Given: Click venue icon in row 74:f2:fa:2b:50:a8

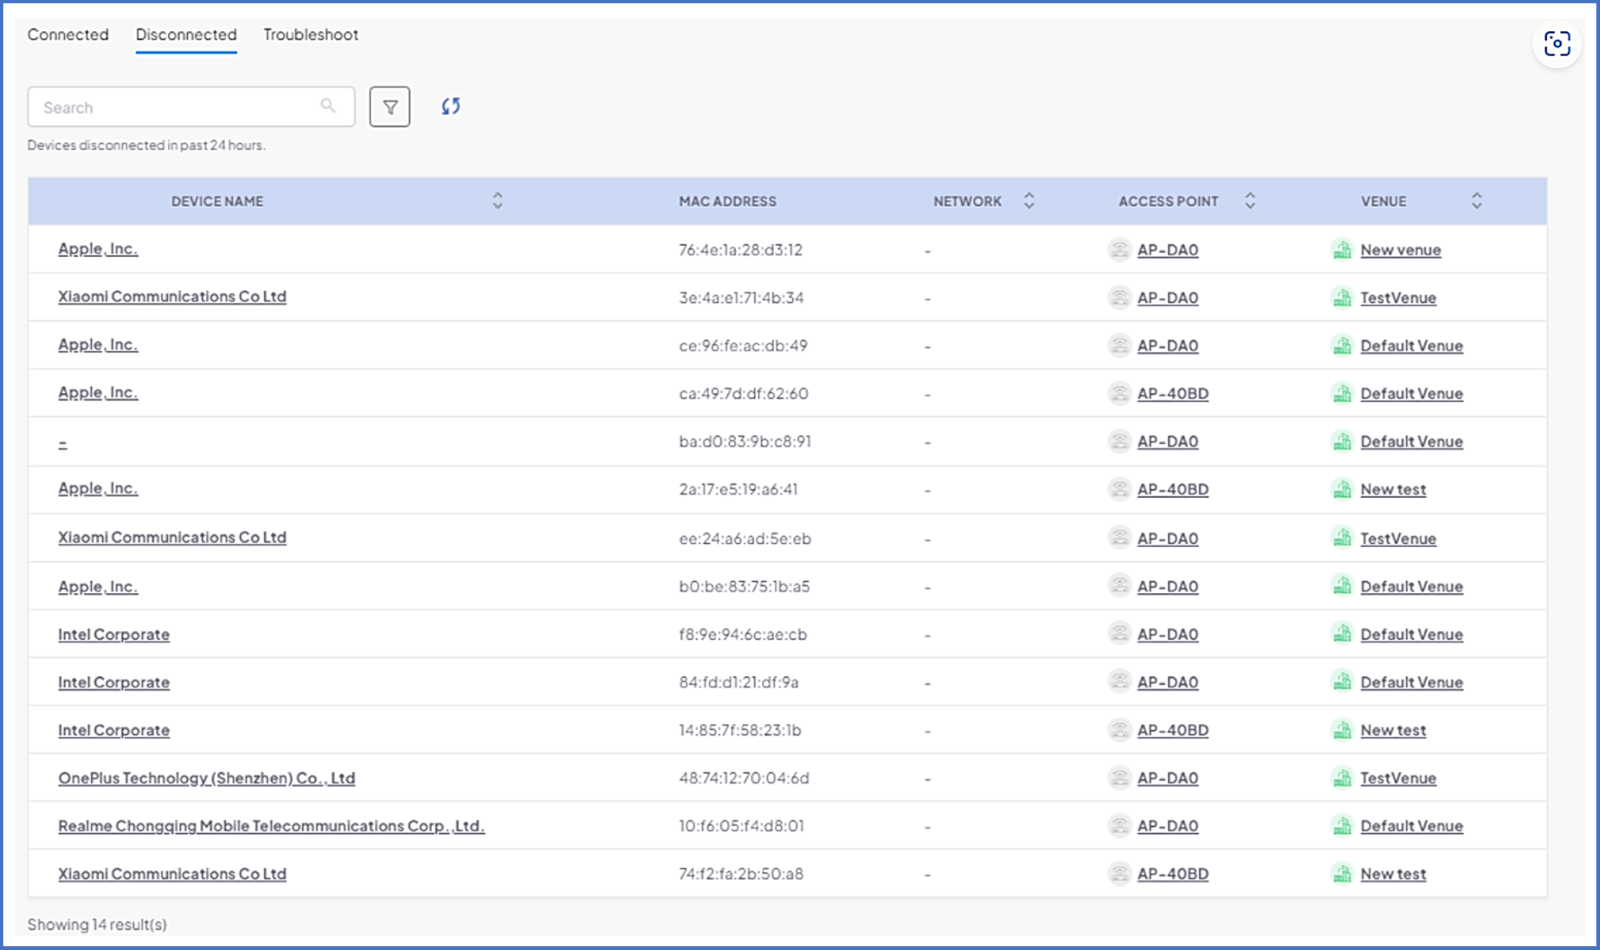Looking at the screenshot, I should click(1342, 874).
